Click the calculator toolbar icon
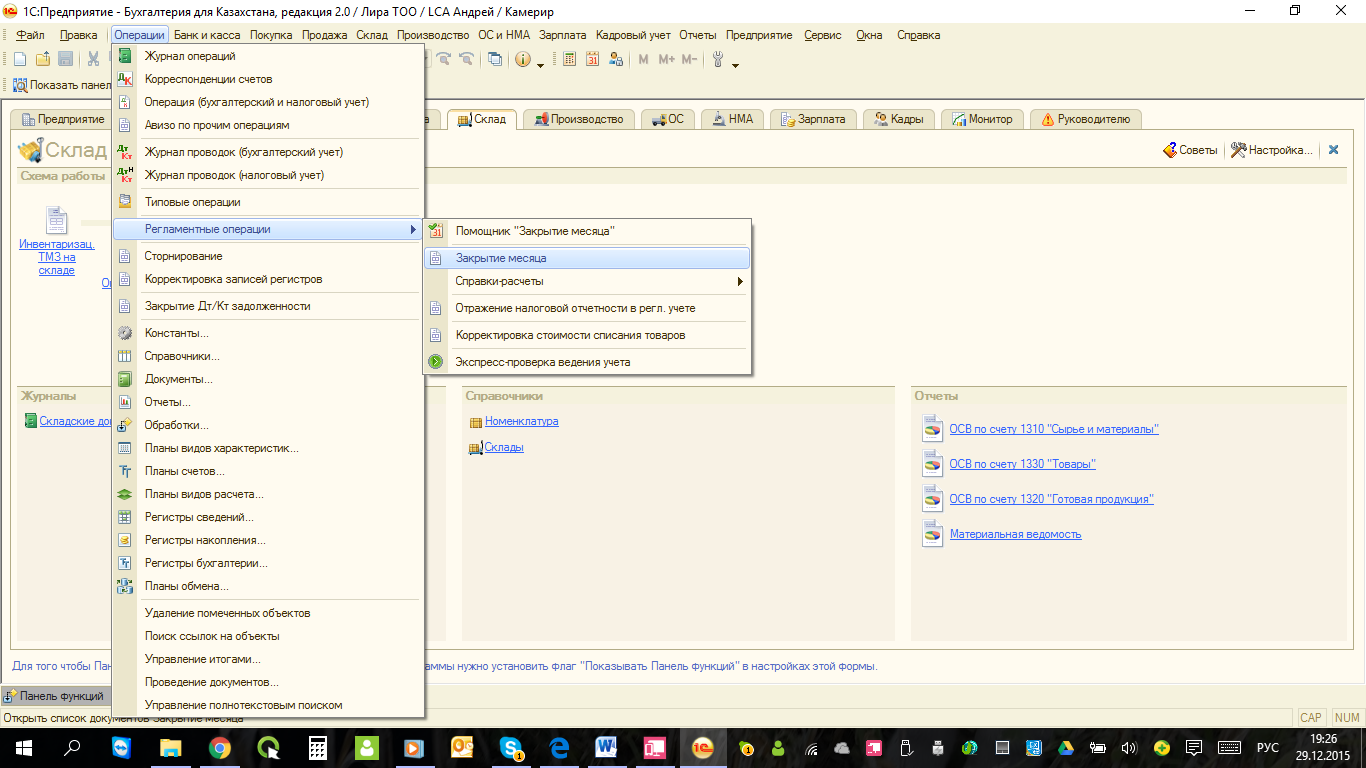This screenshot has height=768, width=1366. (x=570, y=59)
